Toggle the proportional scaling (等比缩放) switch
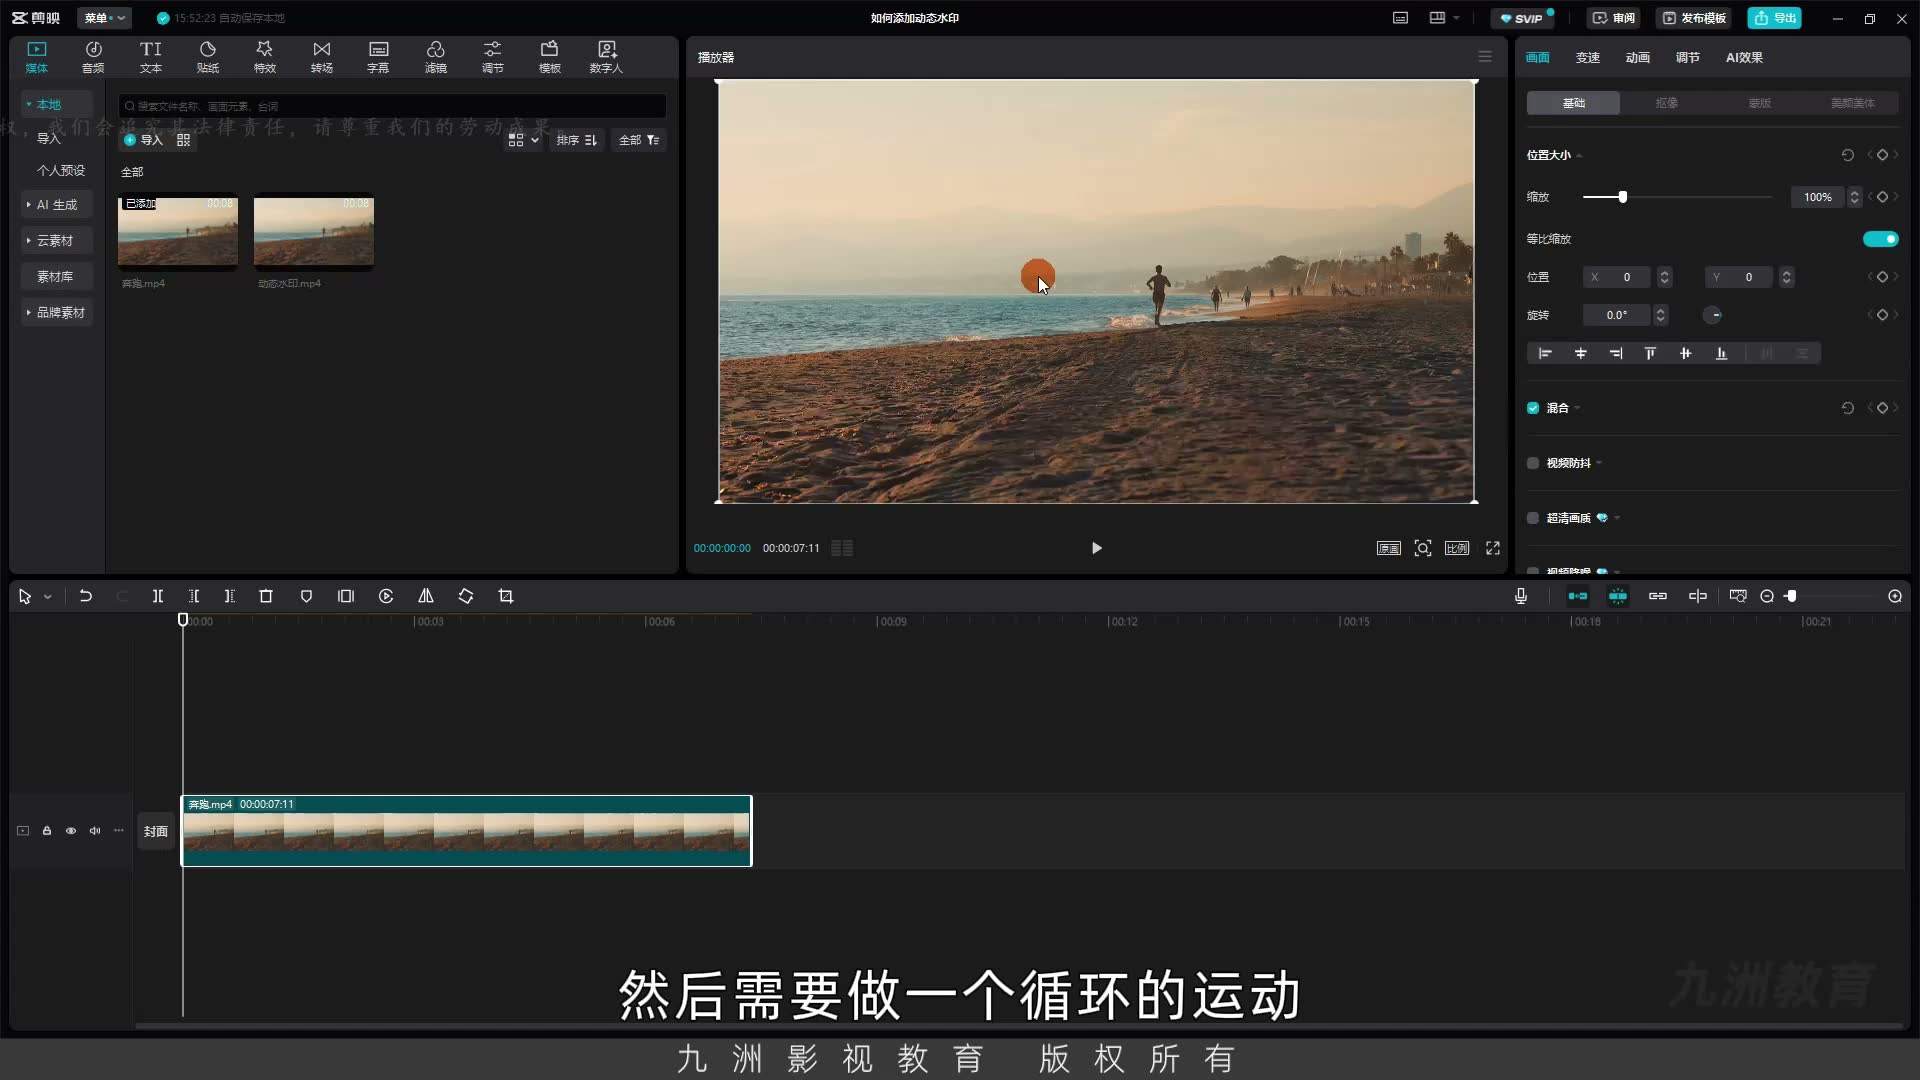Viewport: 1920px width, 1080px height. click(1880, 239)
